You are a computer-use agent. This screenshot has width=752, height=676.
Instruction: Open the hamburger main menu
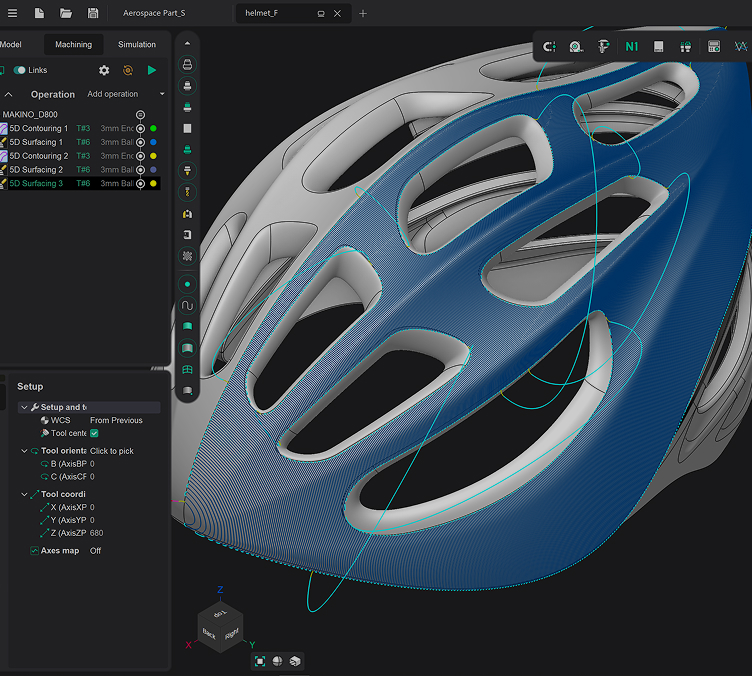tap(12, 13)
